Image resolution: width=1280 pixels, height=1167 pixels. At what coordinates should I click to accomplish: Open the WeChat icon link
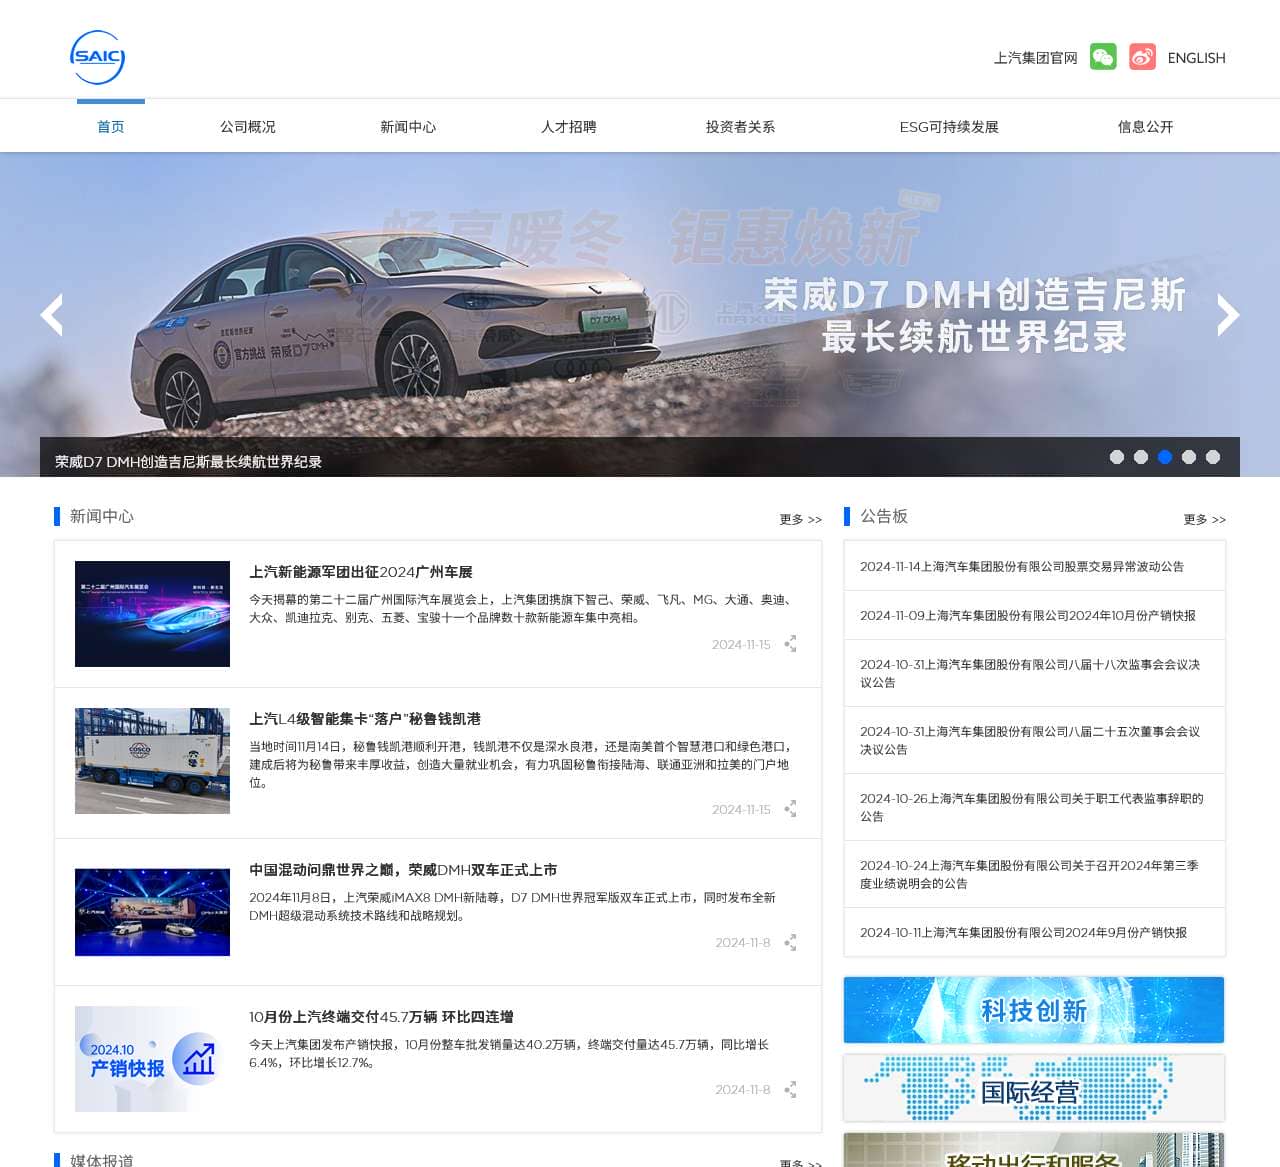point(1103,57)
